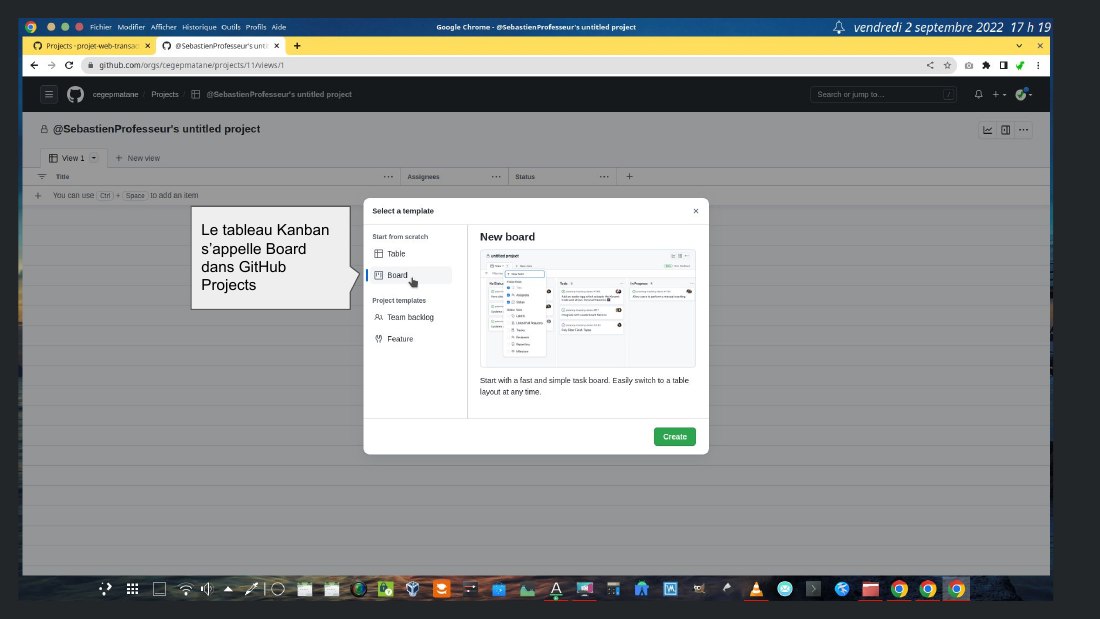Open the Fichier menu

point(100,27)
